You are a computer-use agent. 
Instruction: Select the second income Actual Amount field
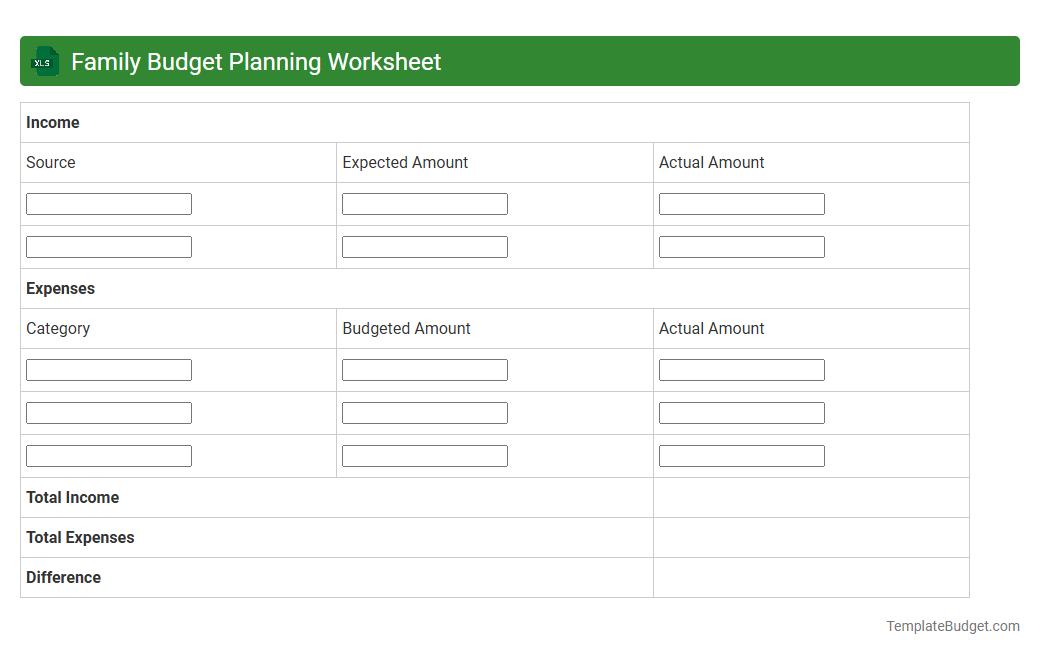741,246
